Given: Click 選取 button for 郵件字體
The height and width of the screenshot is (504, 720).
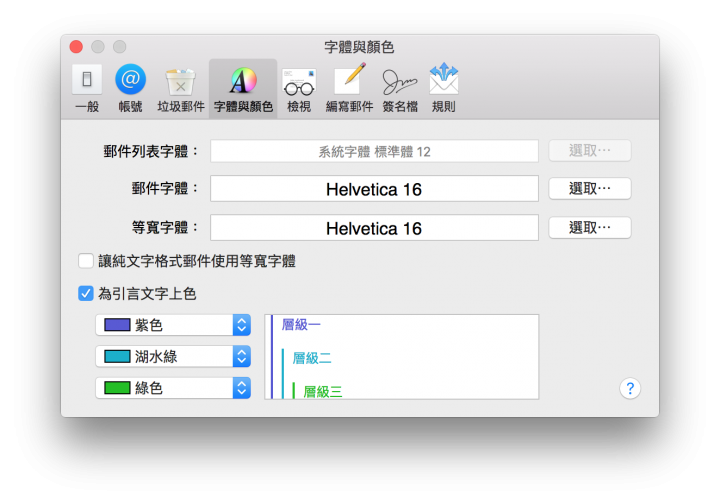Looking at the screenshot, I should coord(590,189).
